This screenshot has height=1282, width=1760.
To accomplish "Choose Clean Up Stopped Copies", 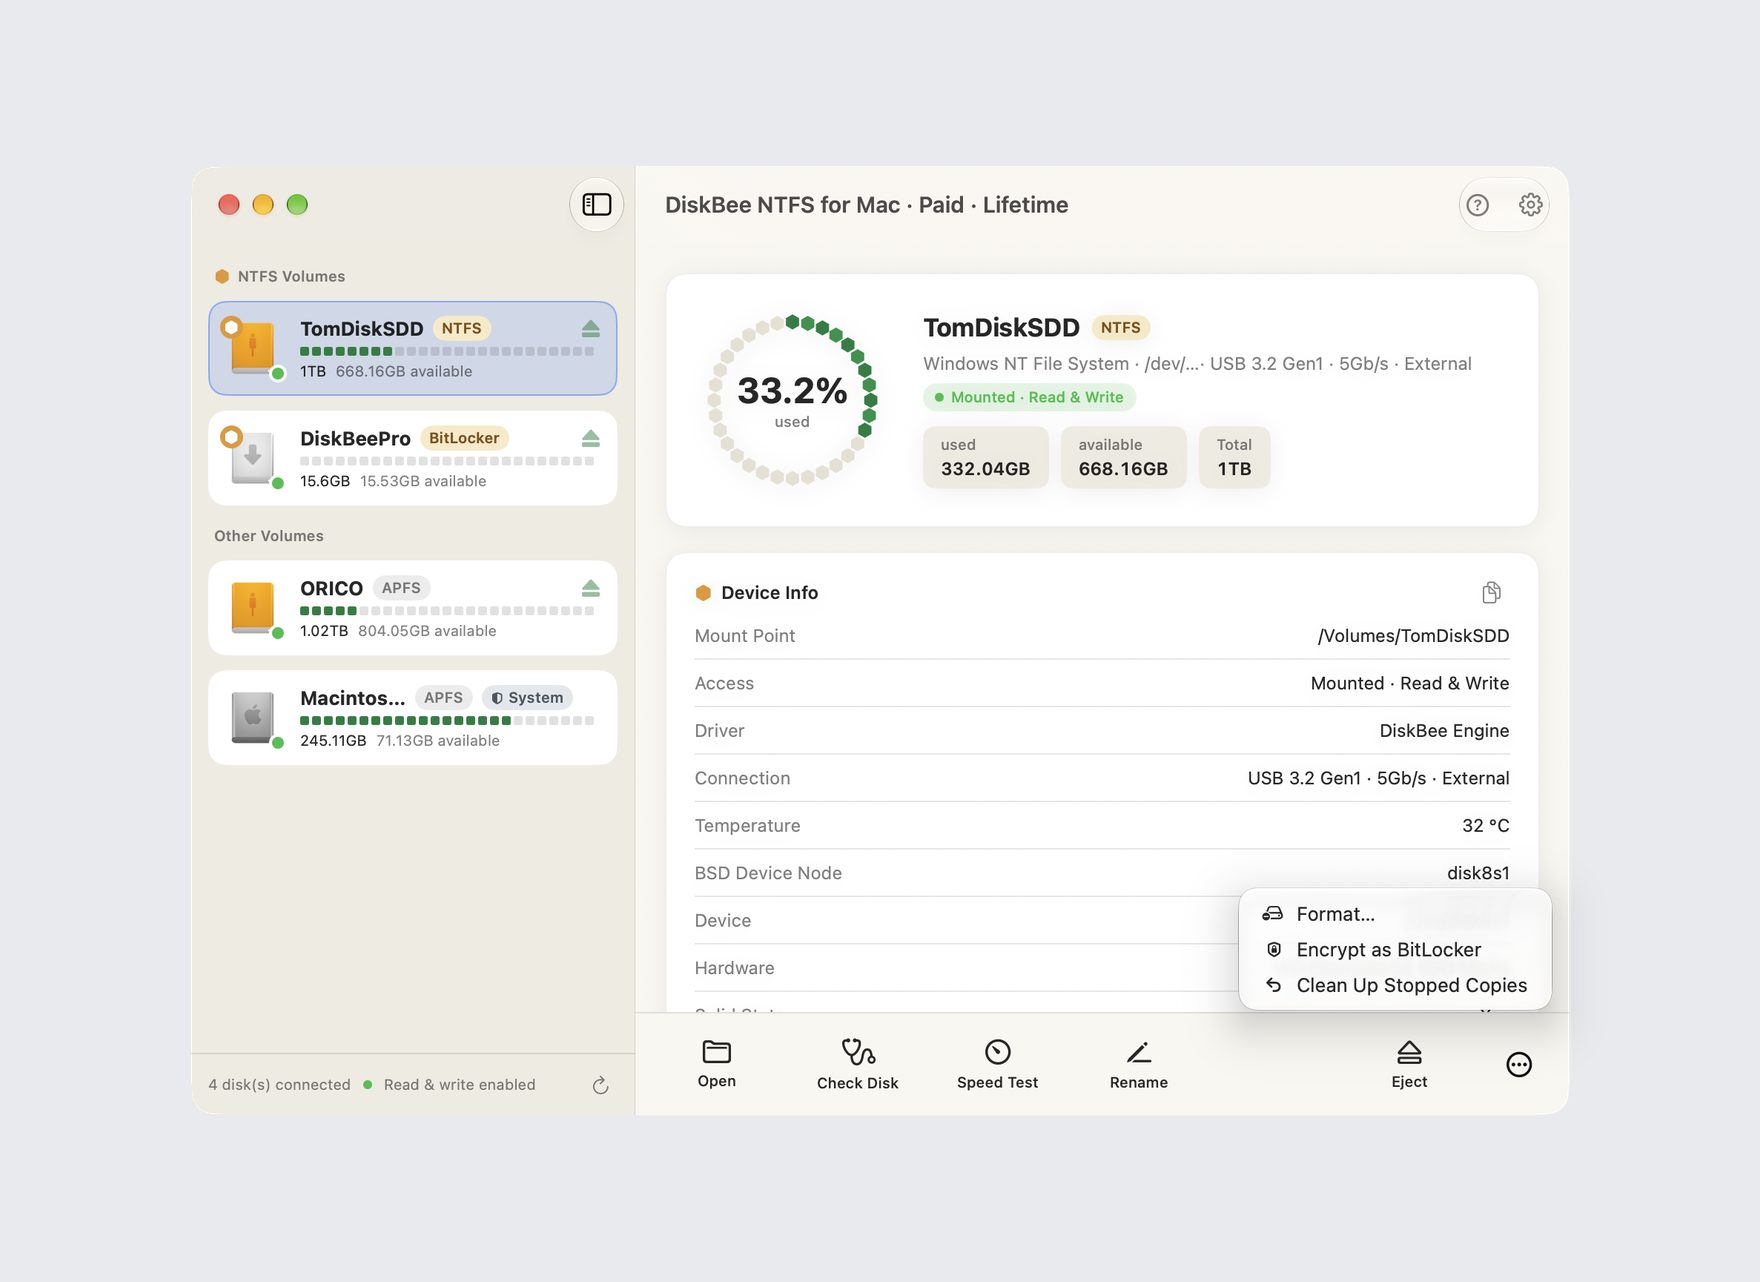I will click(x=1395, y=986).
